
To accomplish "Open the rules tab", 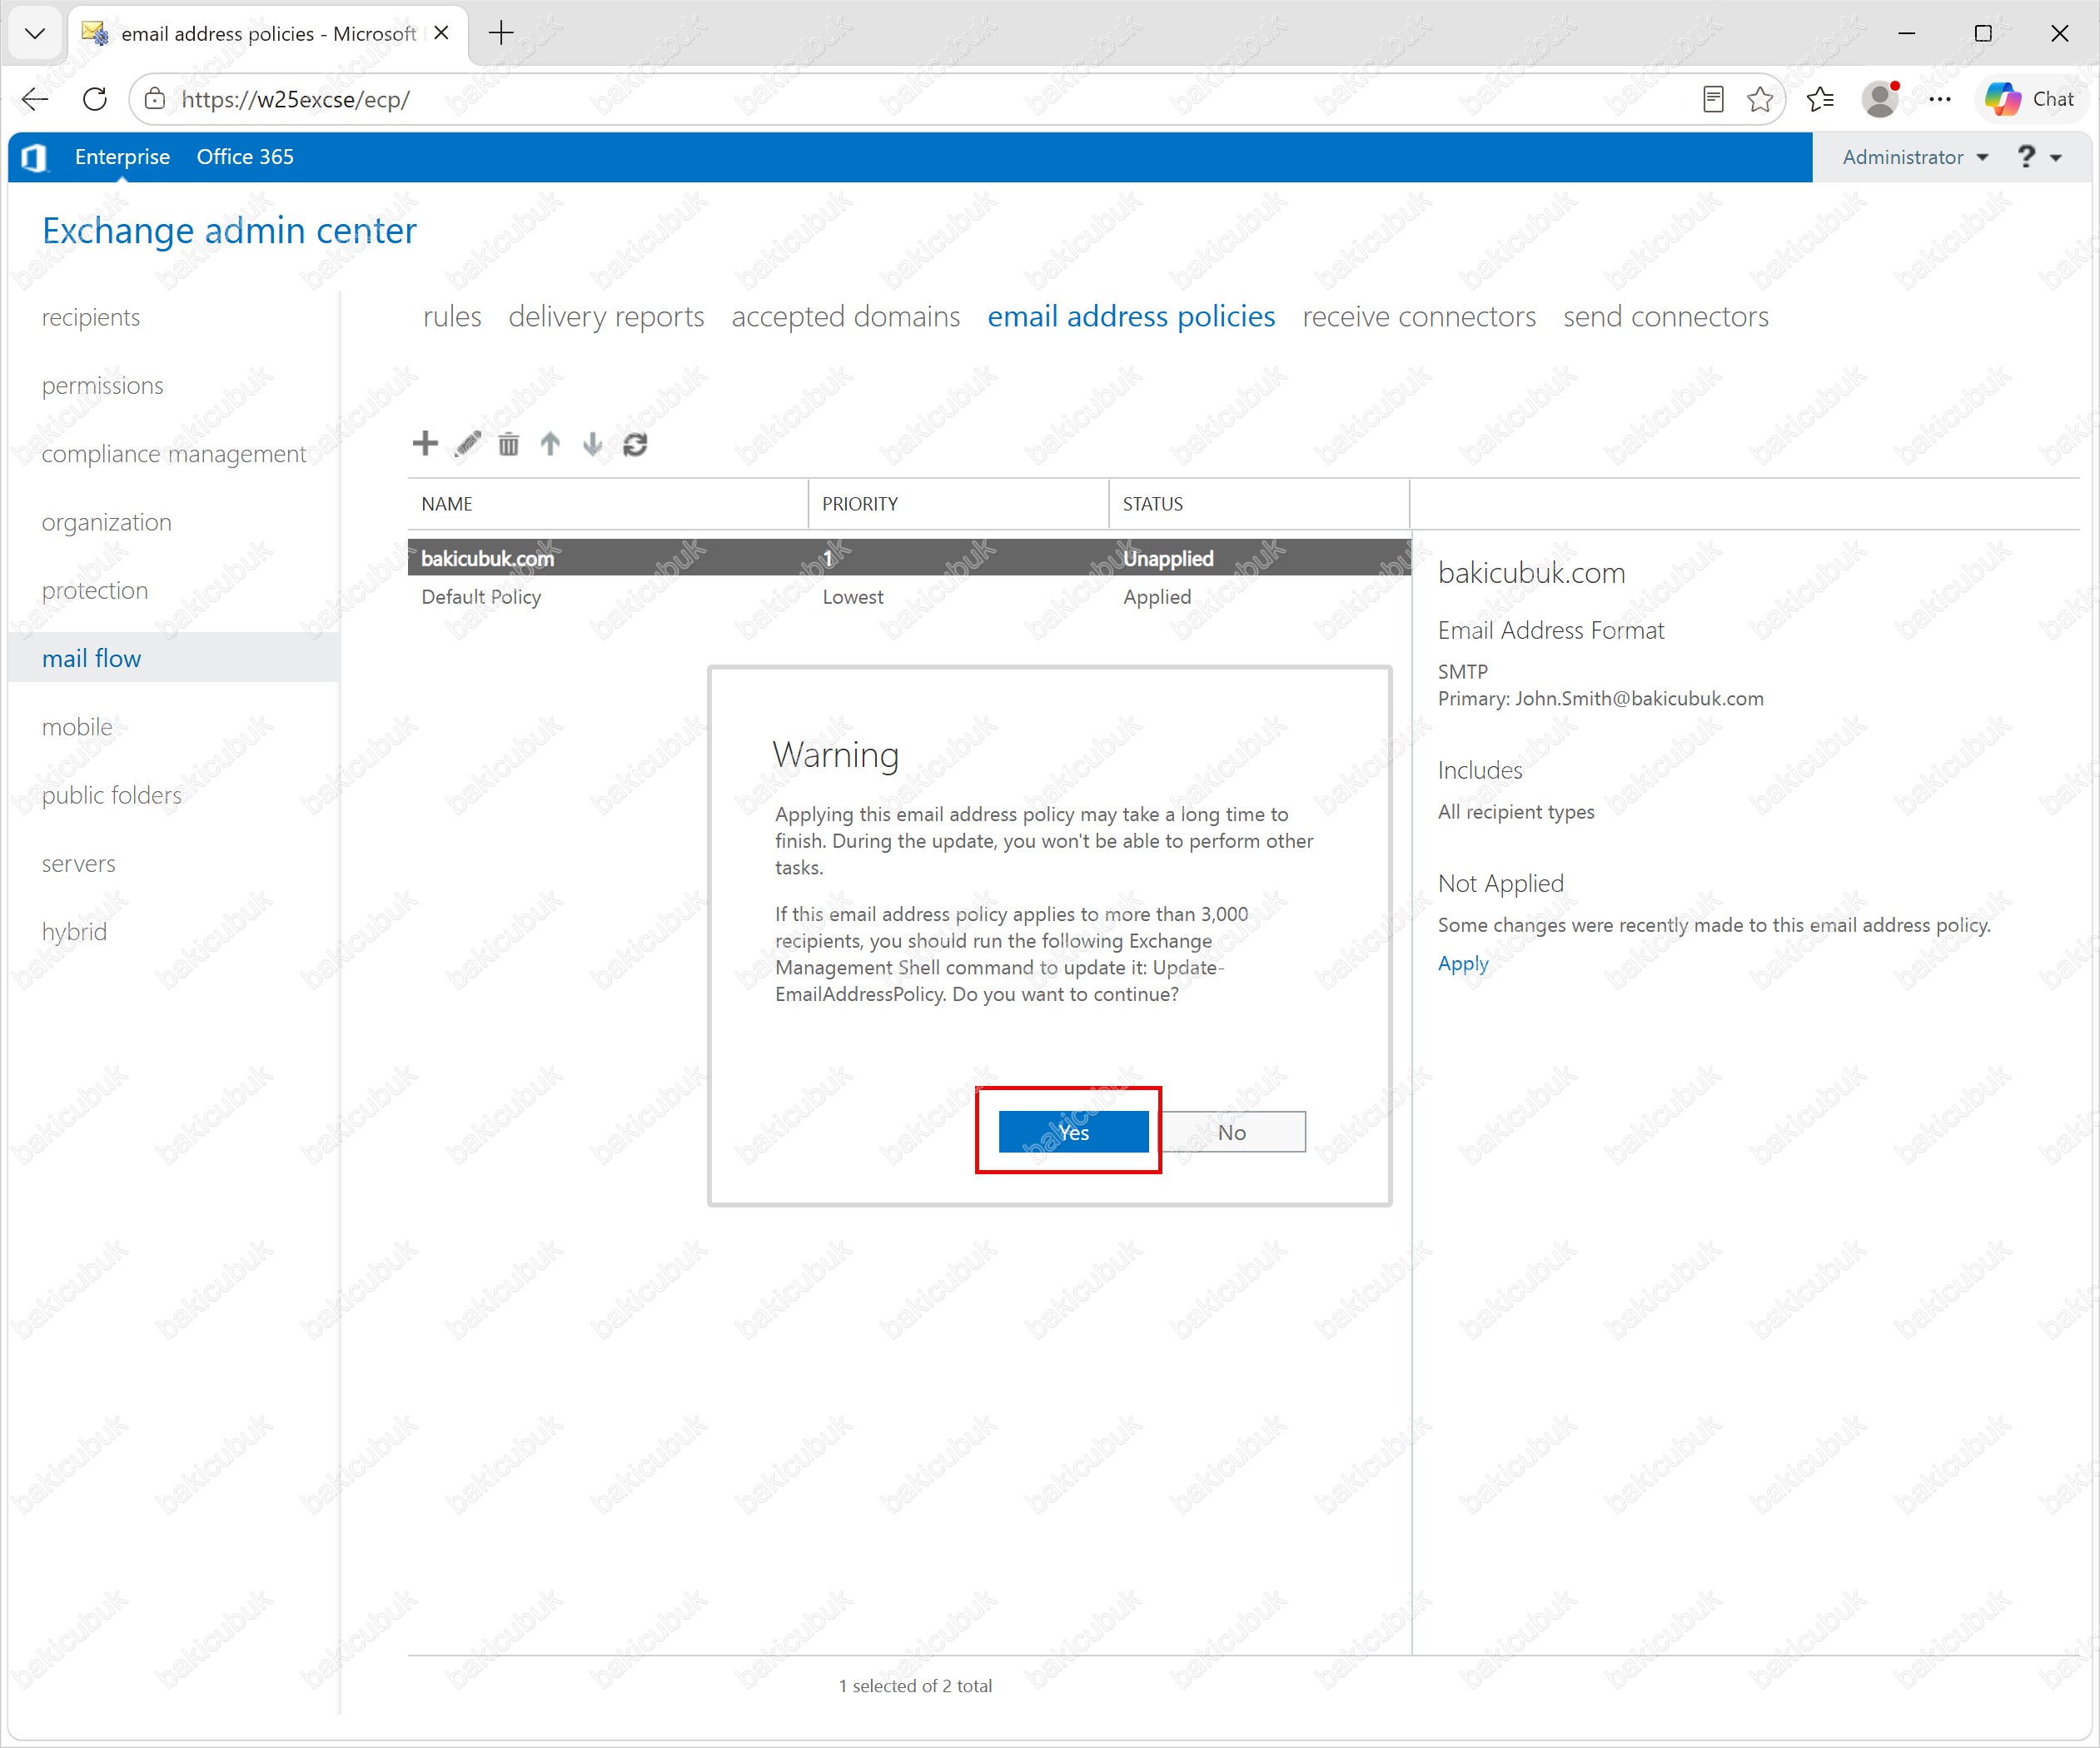I will click(452, 317).
